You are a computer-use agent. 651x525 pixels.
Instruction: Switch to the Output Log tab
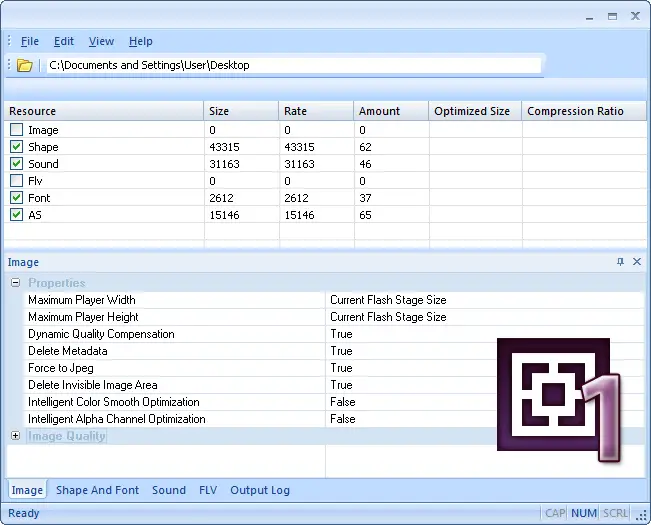pyautogui.click(x=260, y=490)
